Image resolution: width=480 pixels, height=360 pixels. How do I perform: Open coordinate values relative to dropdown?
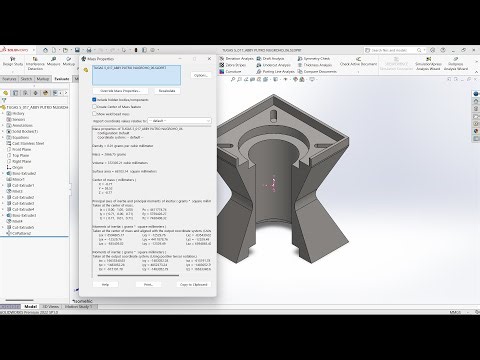click(x=179, y=121)
